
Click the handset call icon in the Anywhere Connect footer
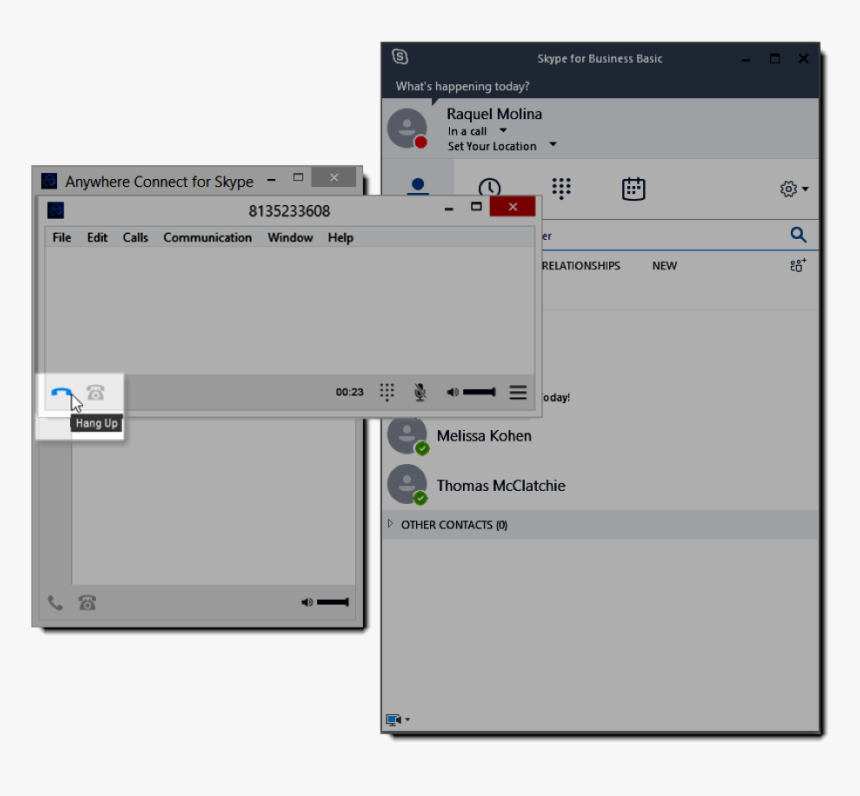(x=55, y=603)
